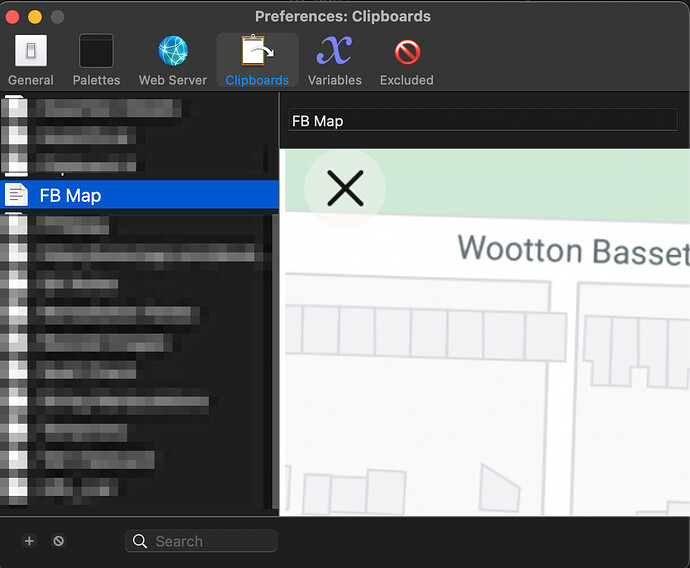The height and width of the screenshot is (568, 690).
Task: Focus the Search field
Action: [201, 541]
